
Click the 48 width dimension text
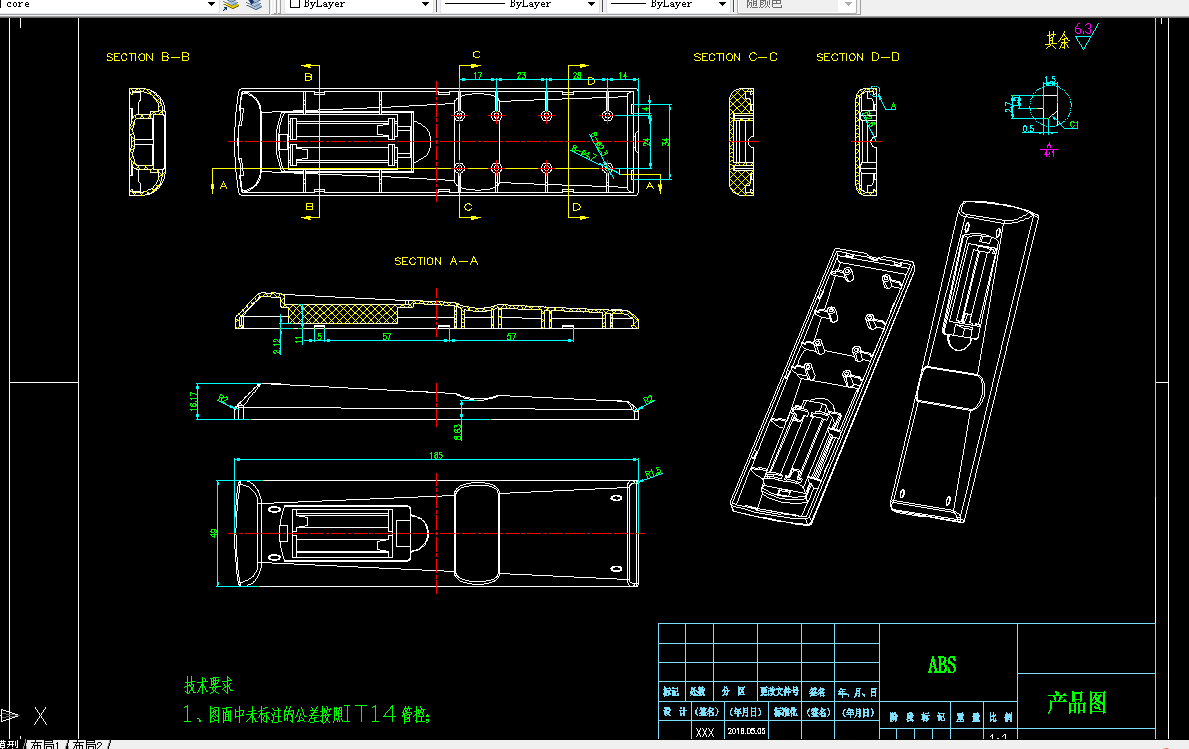tap(214, 534)
